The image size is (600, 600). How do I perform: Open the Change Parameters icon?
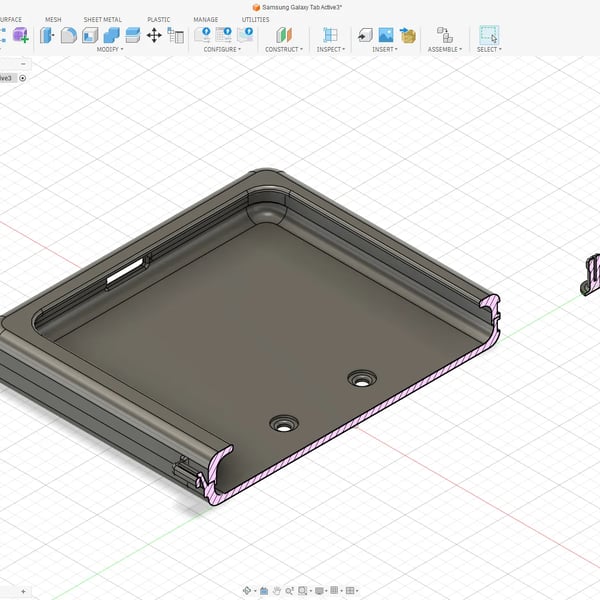[x=176, y=35]
